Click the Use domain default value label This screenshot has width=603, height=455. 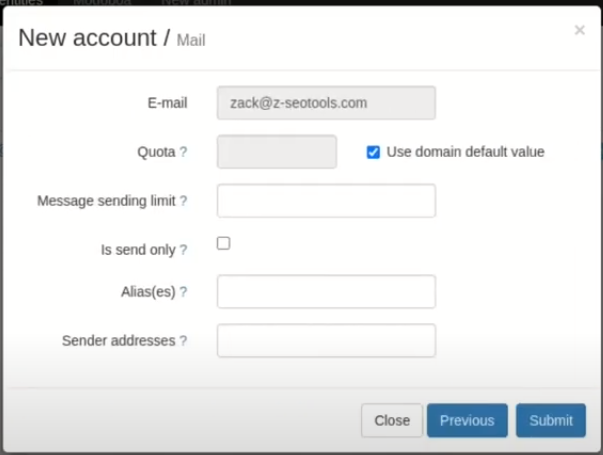[x=465, y=152]
